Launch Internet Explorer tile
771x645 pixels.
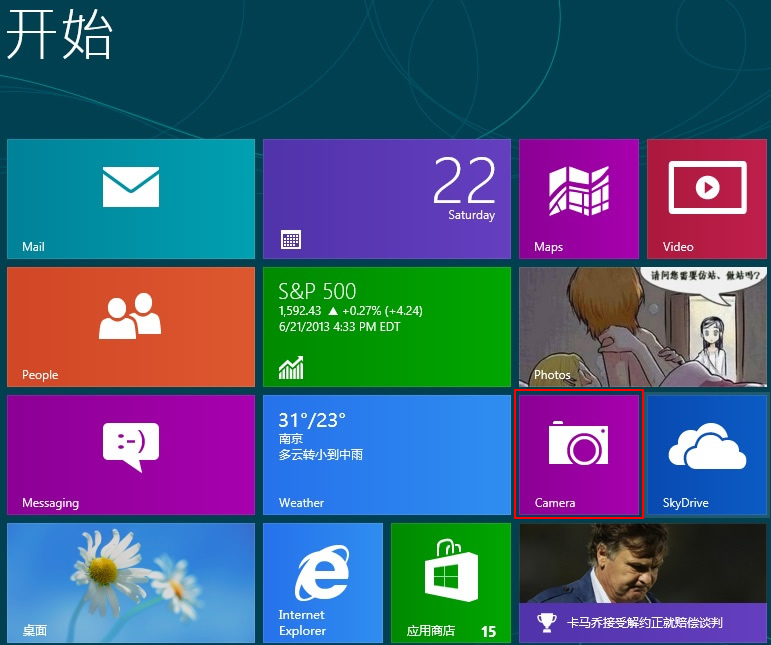(x=323, y=583)
